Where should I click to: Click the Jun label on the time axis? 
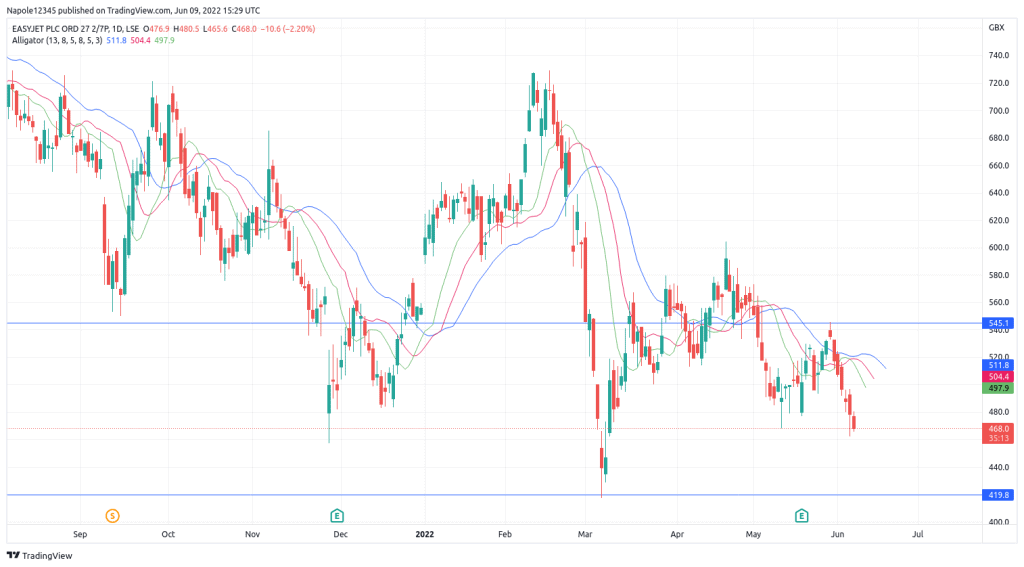click(837, 534)
